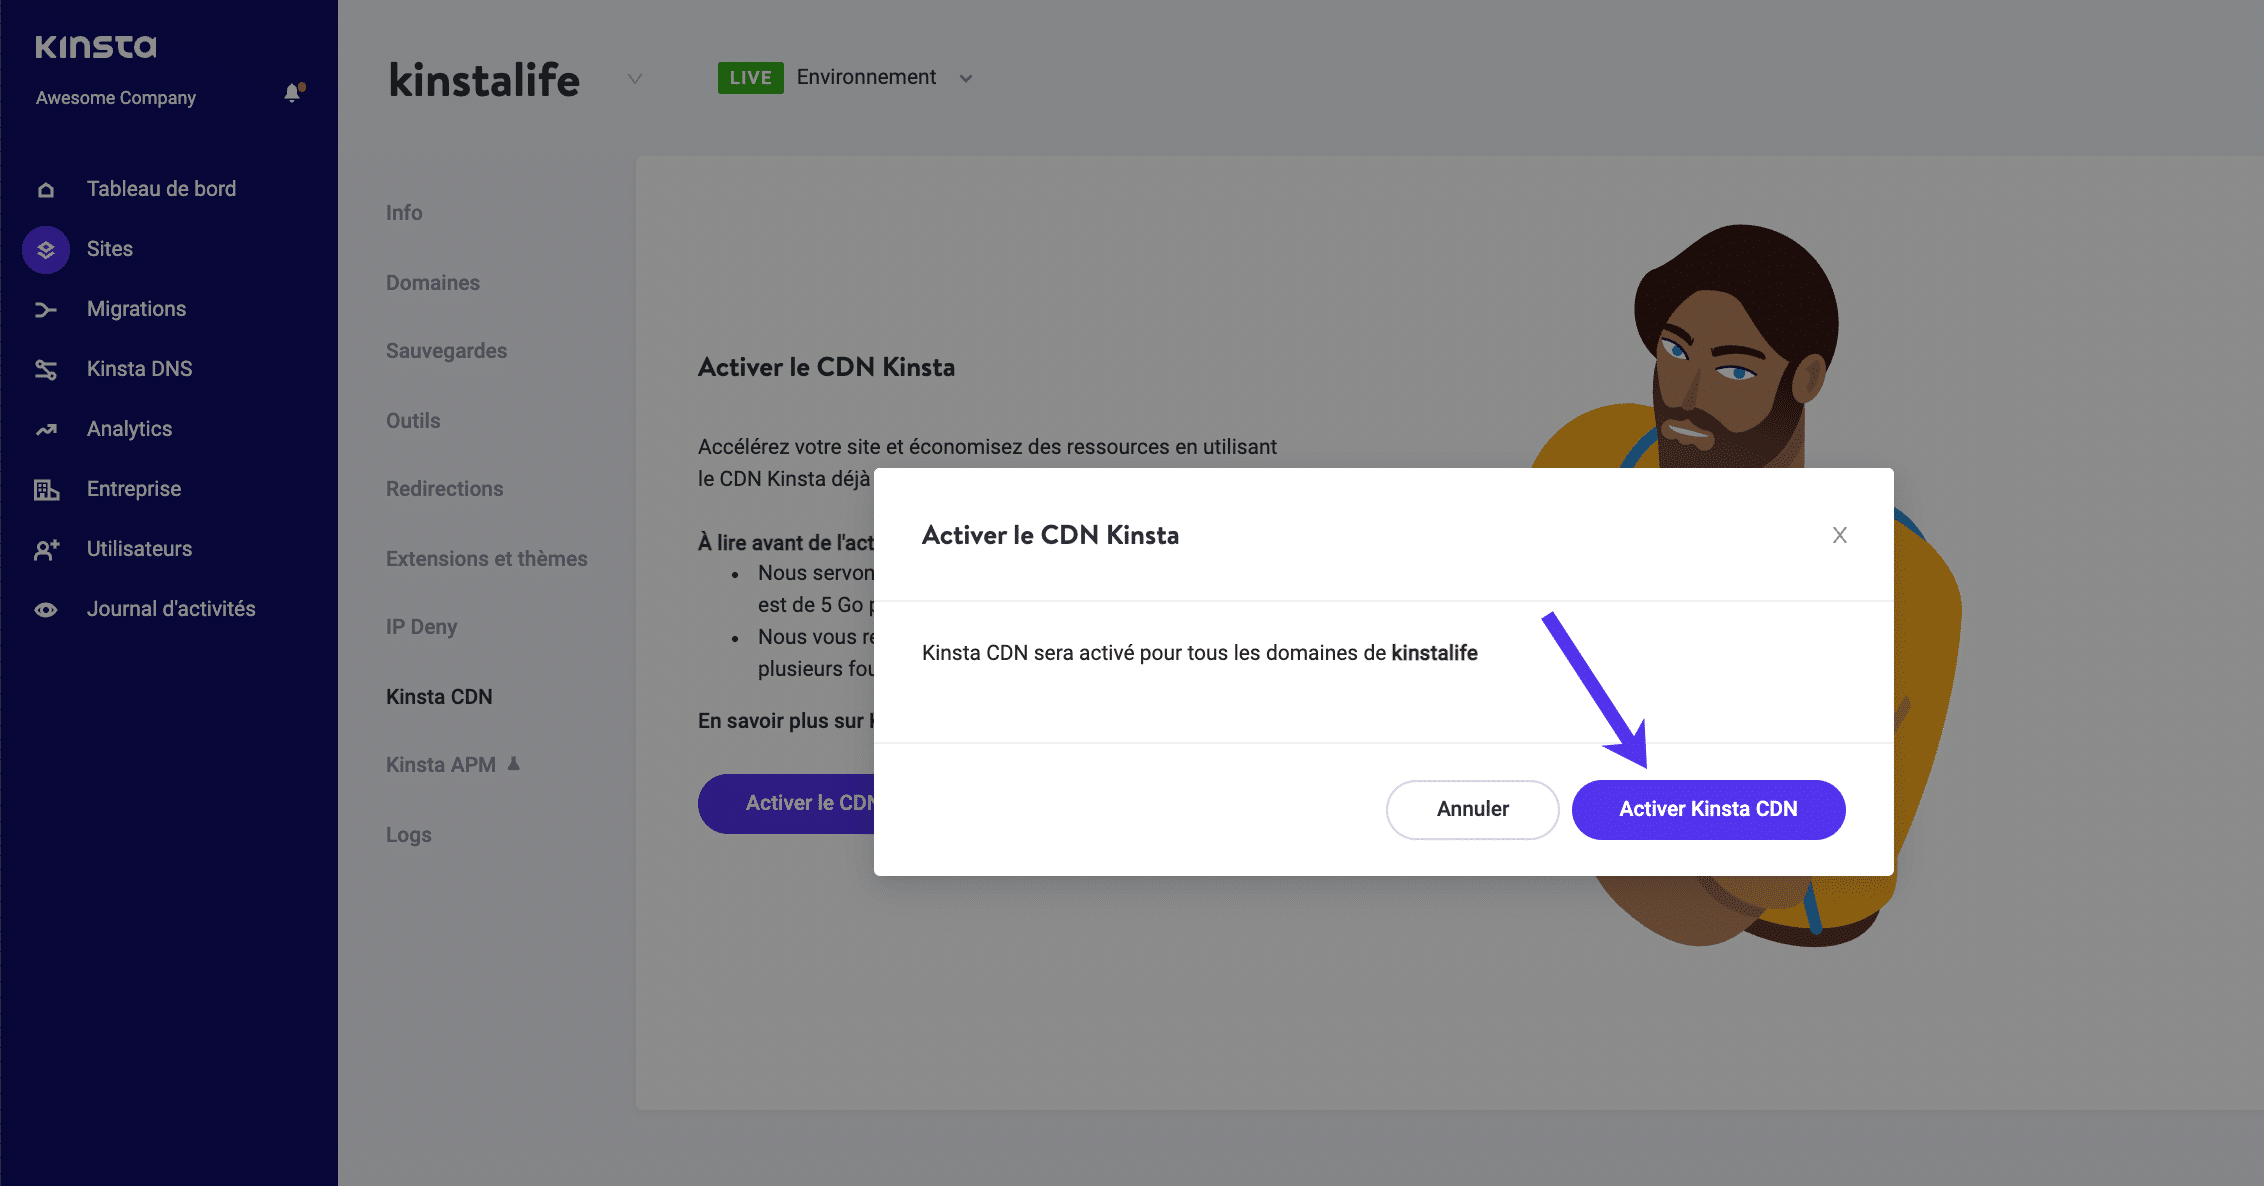2264x1186 pixels.
Task: Click the warning icon next to Kinsta APM
Action: tap(514, 763)
